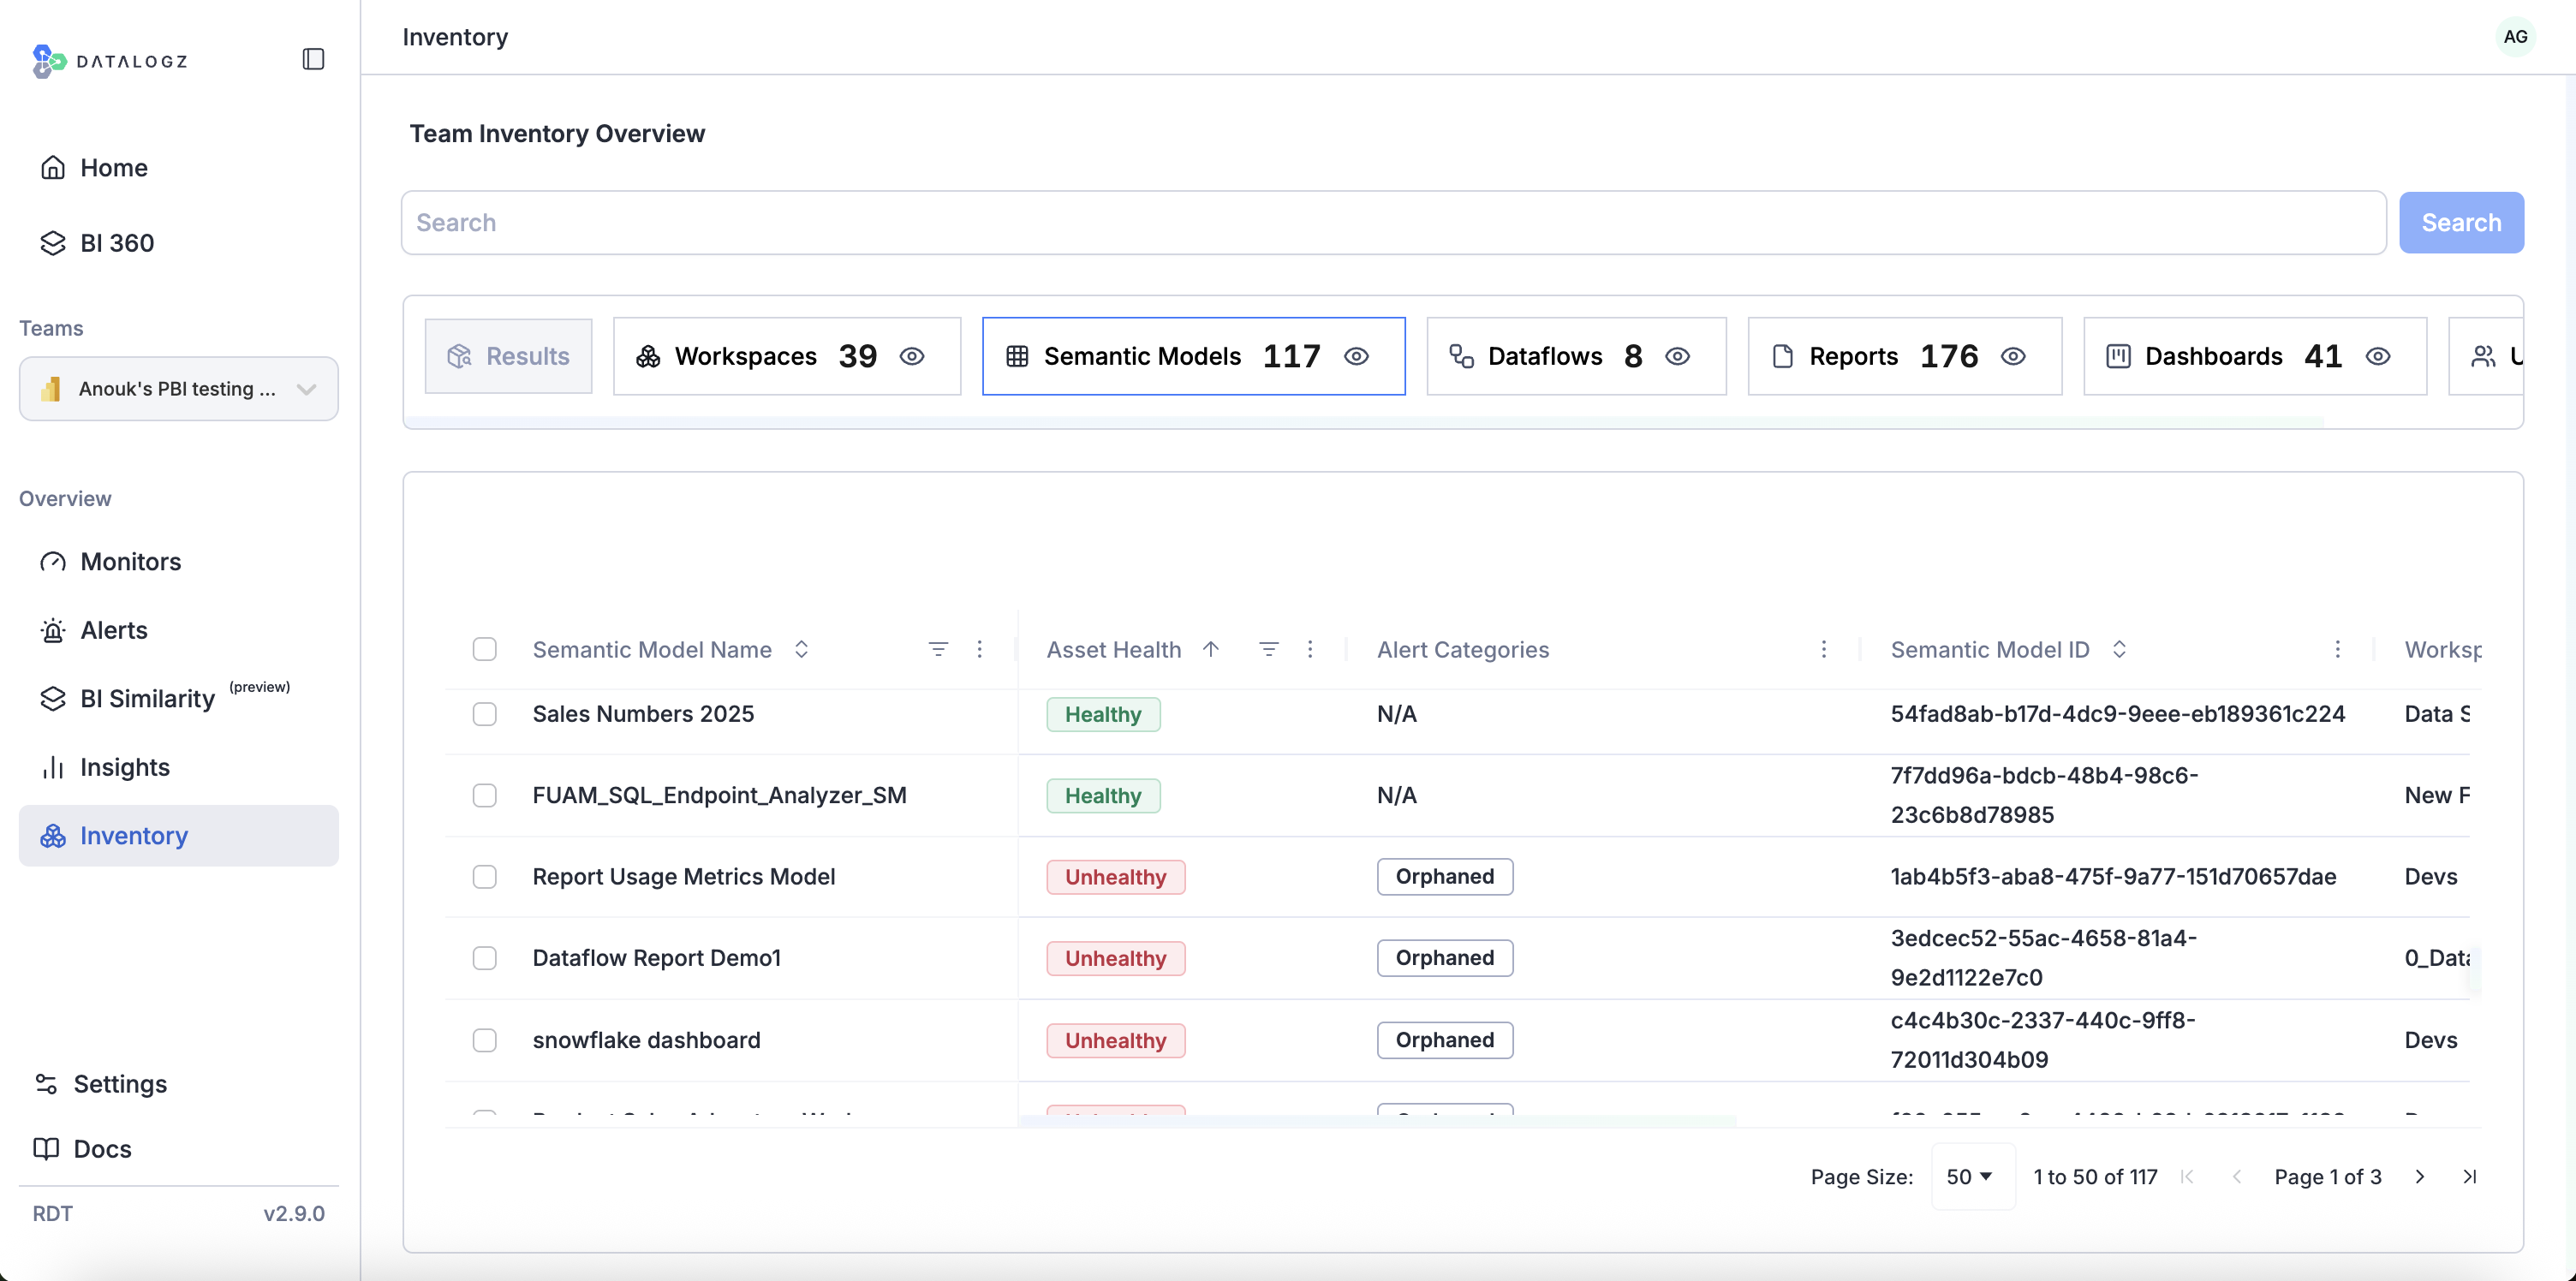This screenshot has width=2576, height=1281.
Task: Click the AG user avatar
Action: click(2514, 37)
